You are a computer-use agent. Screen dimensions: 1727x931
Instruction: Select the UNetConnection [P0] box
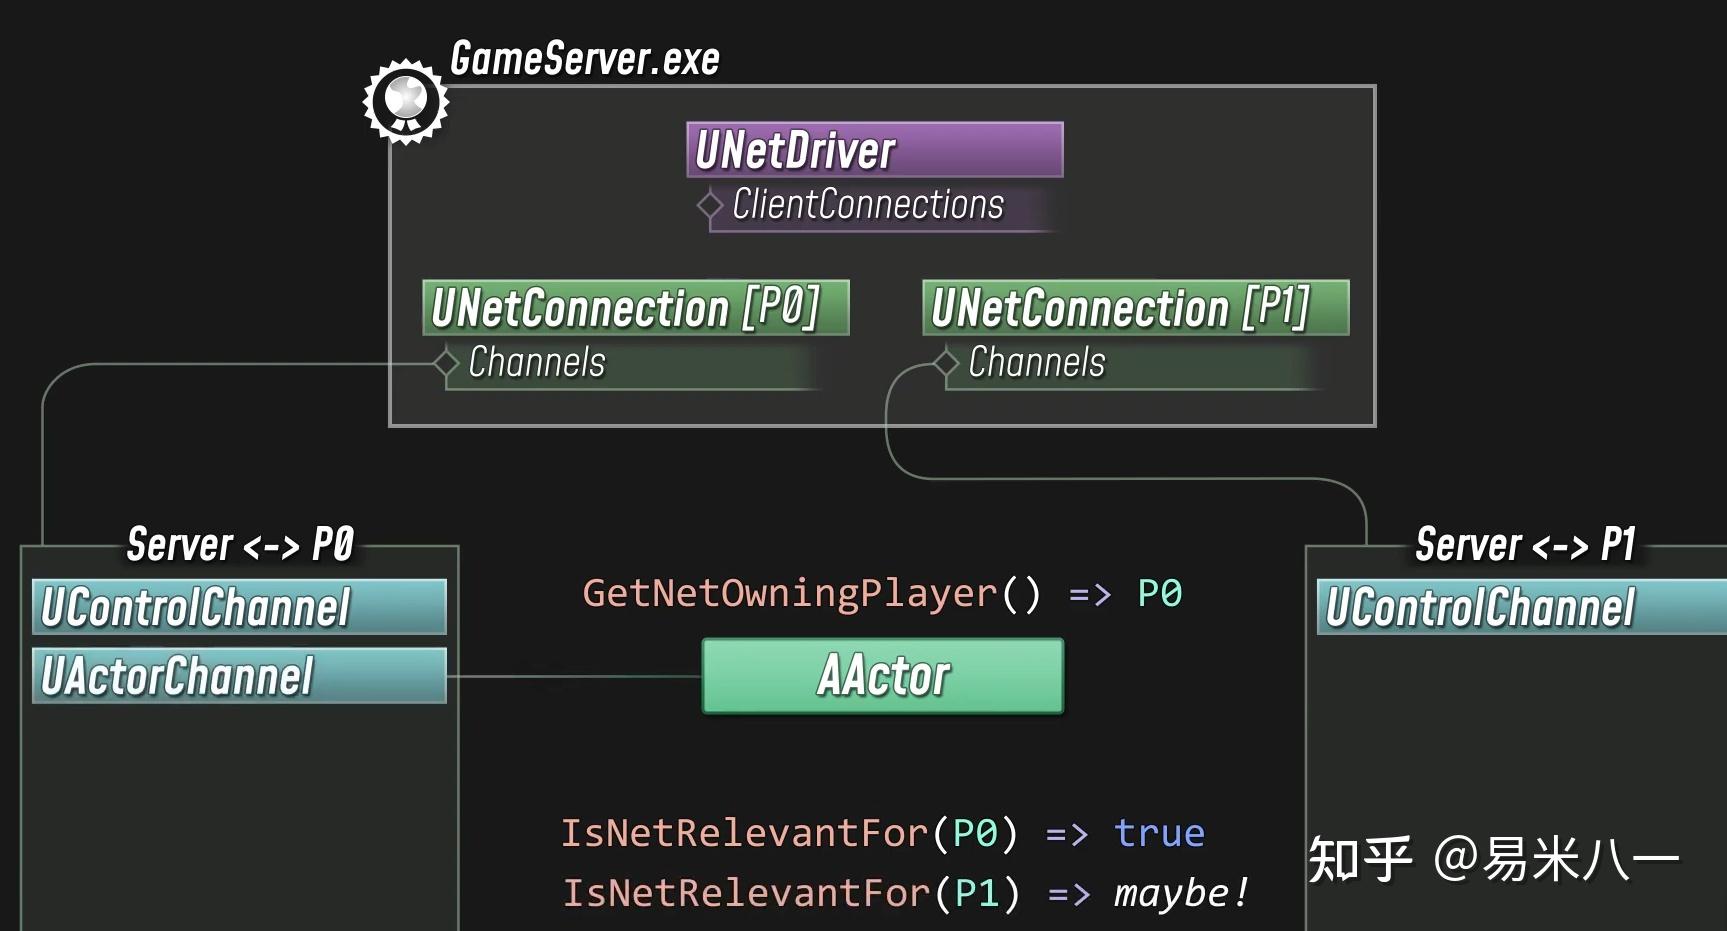(636, 307)
